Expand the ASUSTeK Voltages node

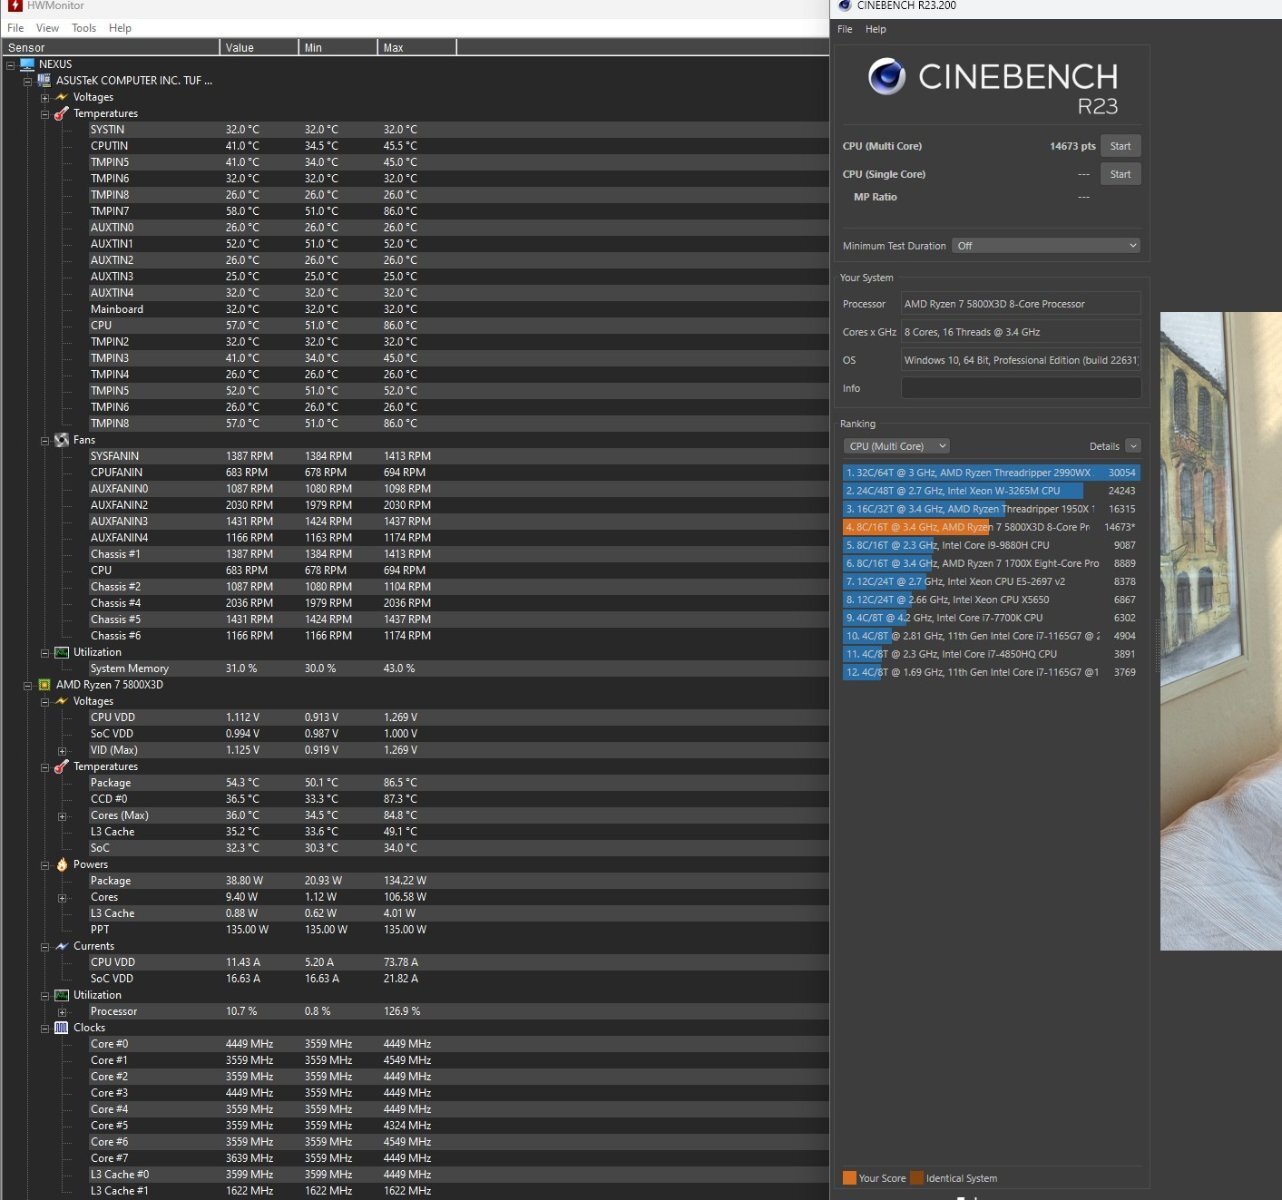(x=44, y=98)
